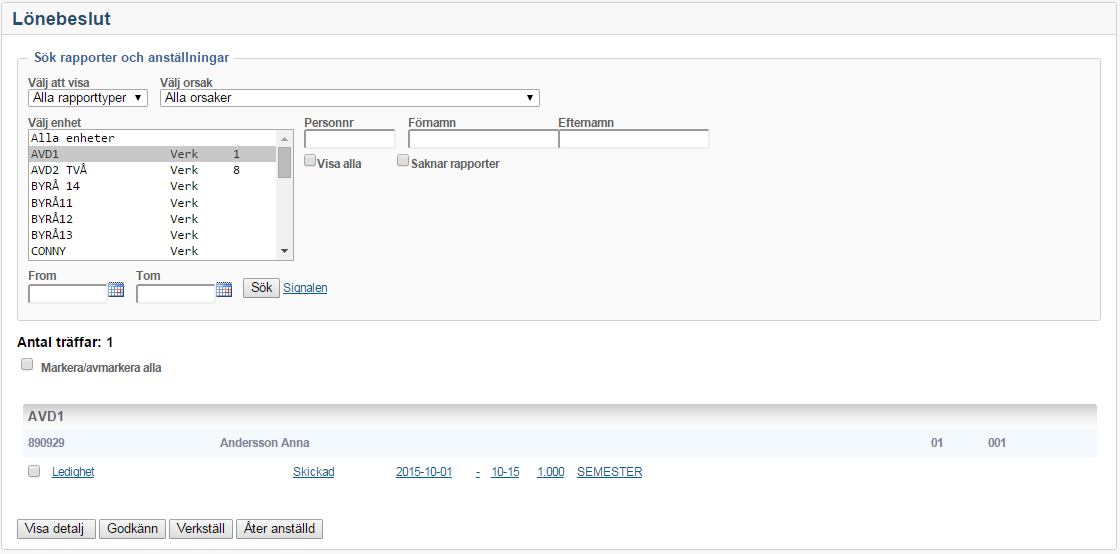1120x554 pixels.
Task: Approve with the Godkänn button
Action: [x=132, y=529]
